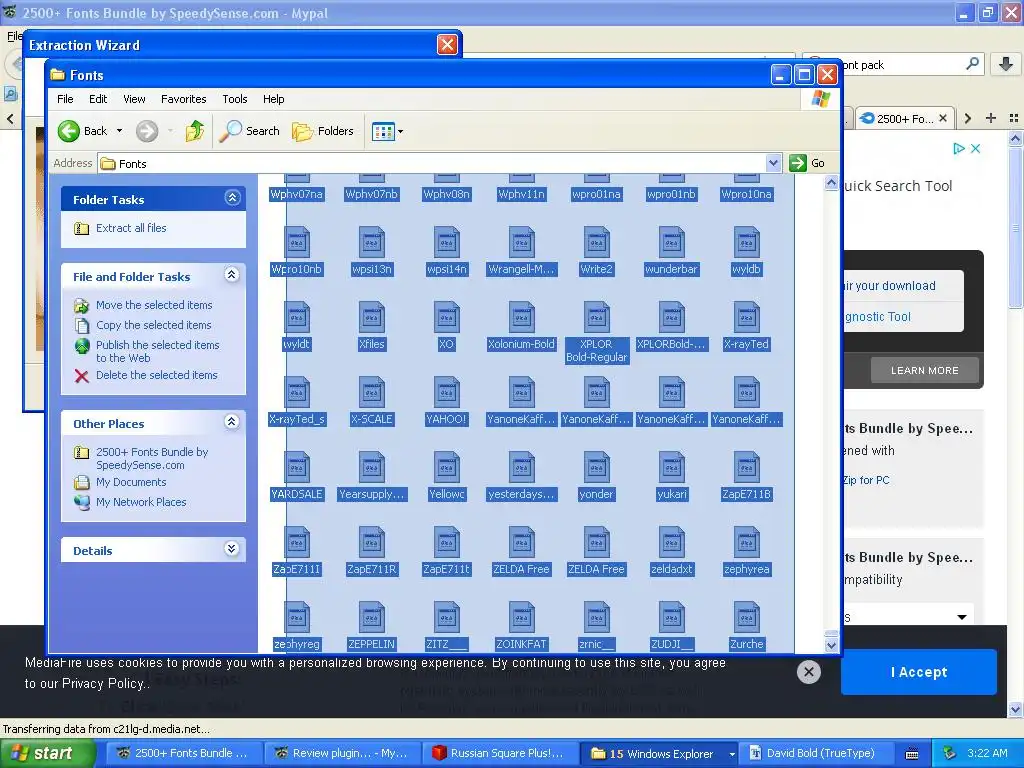The width and height of the screenshot is (1024, 768).
Task: Open the Tools menu
Action: click(x=234, y=99)
